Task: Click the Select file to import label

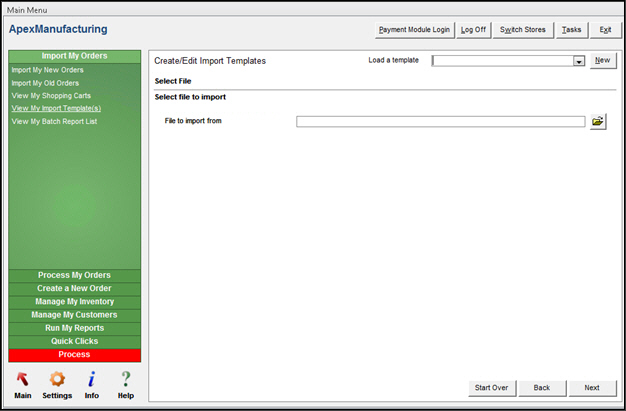Action: (190, 97)
